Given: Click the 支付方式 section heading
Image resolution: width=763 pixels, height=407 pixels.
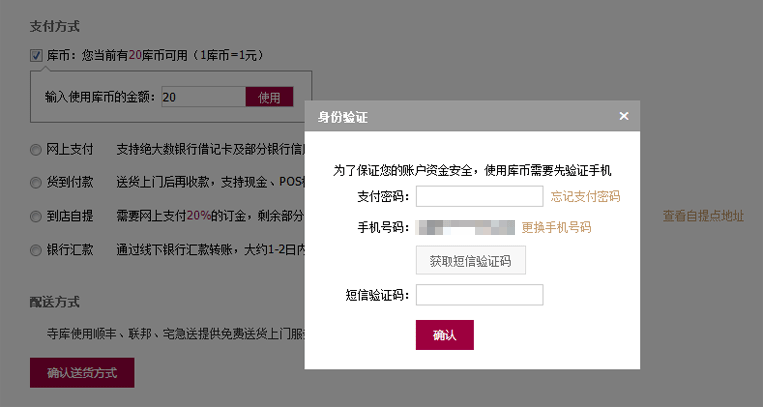Looking at the screenshot, I should 54,26.
